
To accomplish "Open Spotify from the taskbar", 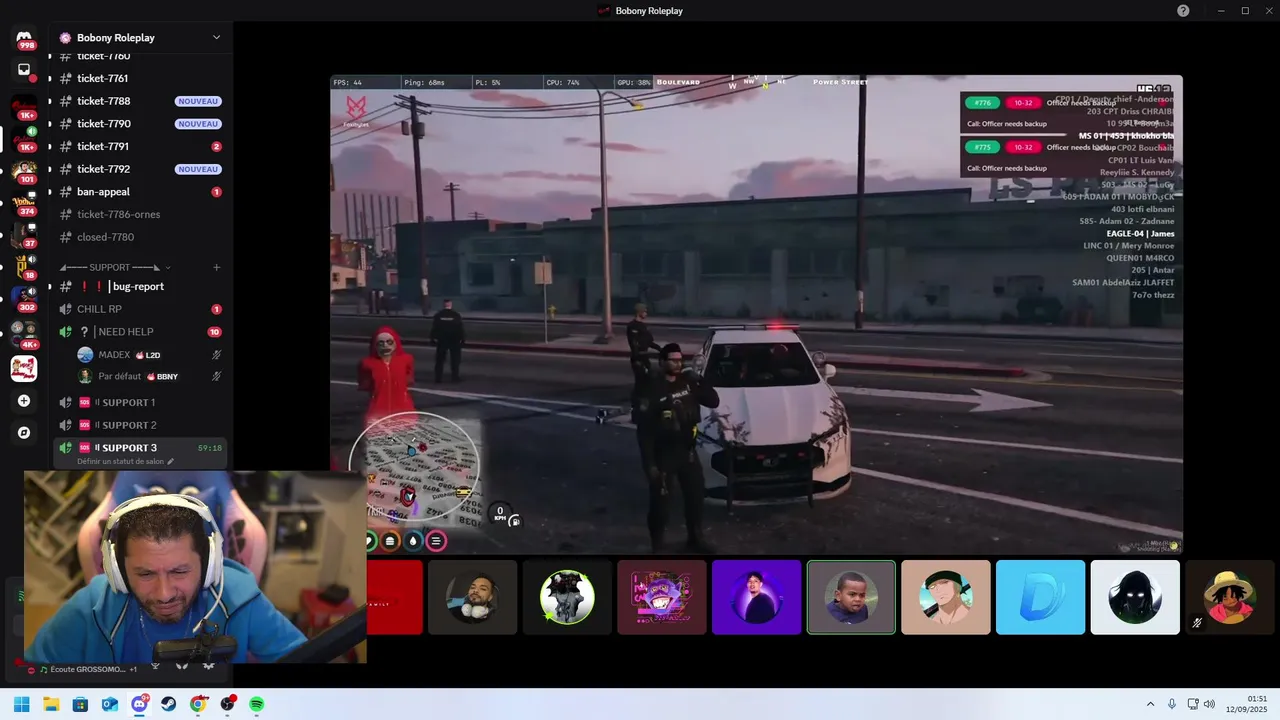I will coord(257,704).
